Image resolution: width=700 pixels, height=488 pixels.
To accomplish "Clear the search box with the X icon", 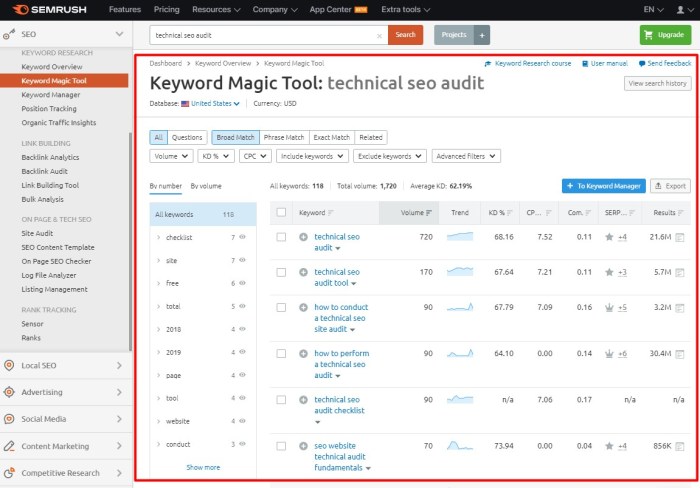I will [x=379, y=35].
